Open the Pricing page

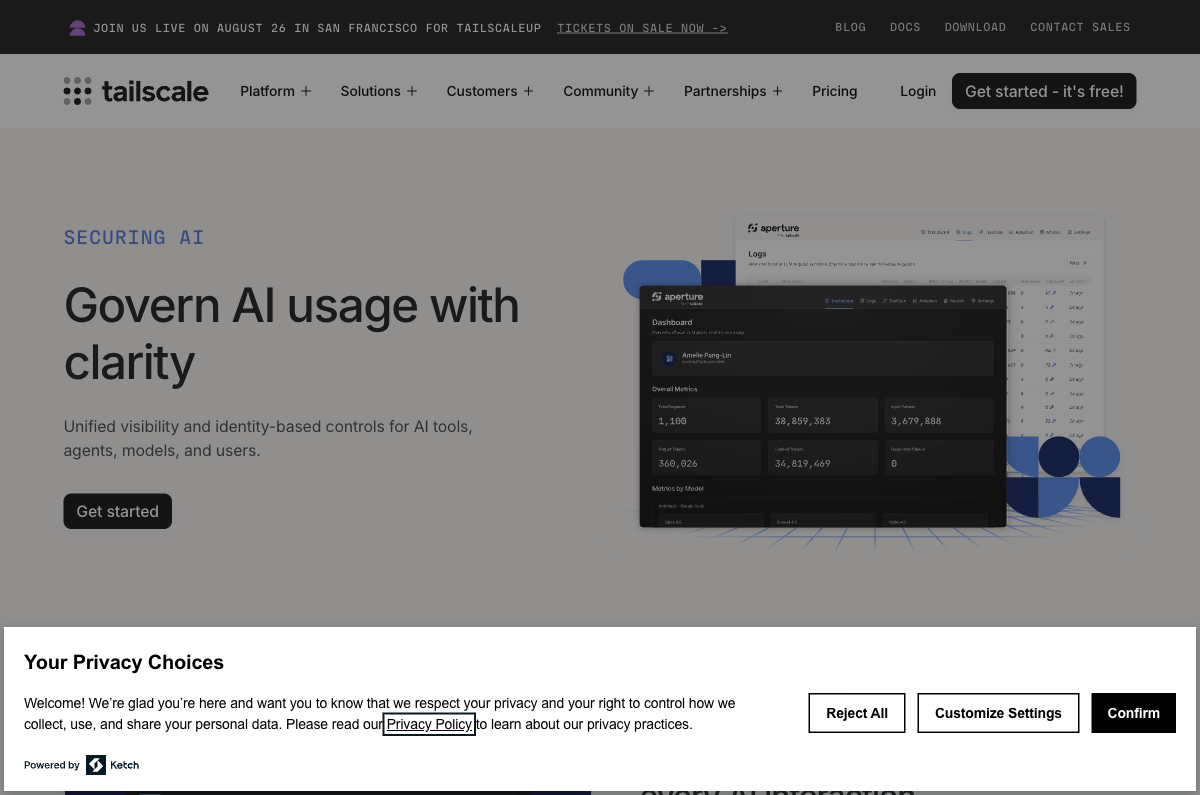(835, 91)
